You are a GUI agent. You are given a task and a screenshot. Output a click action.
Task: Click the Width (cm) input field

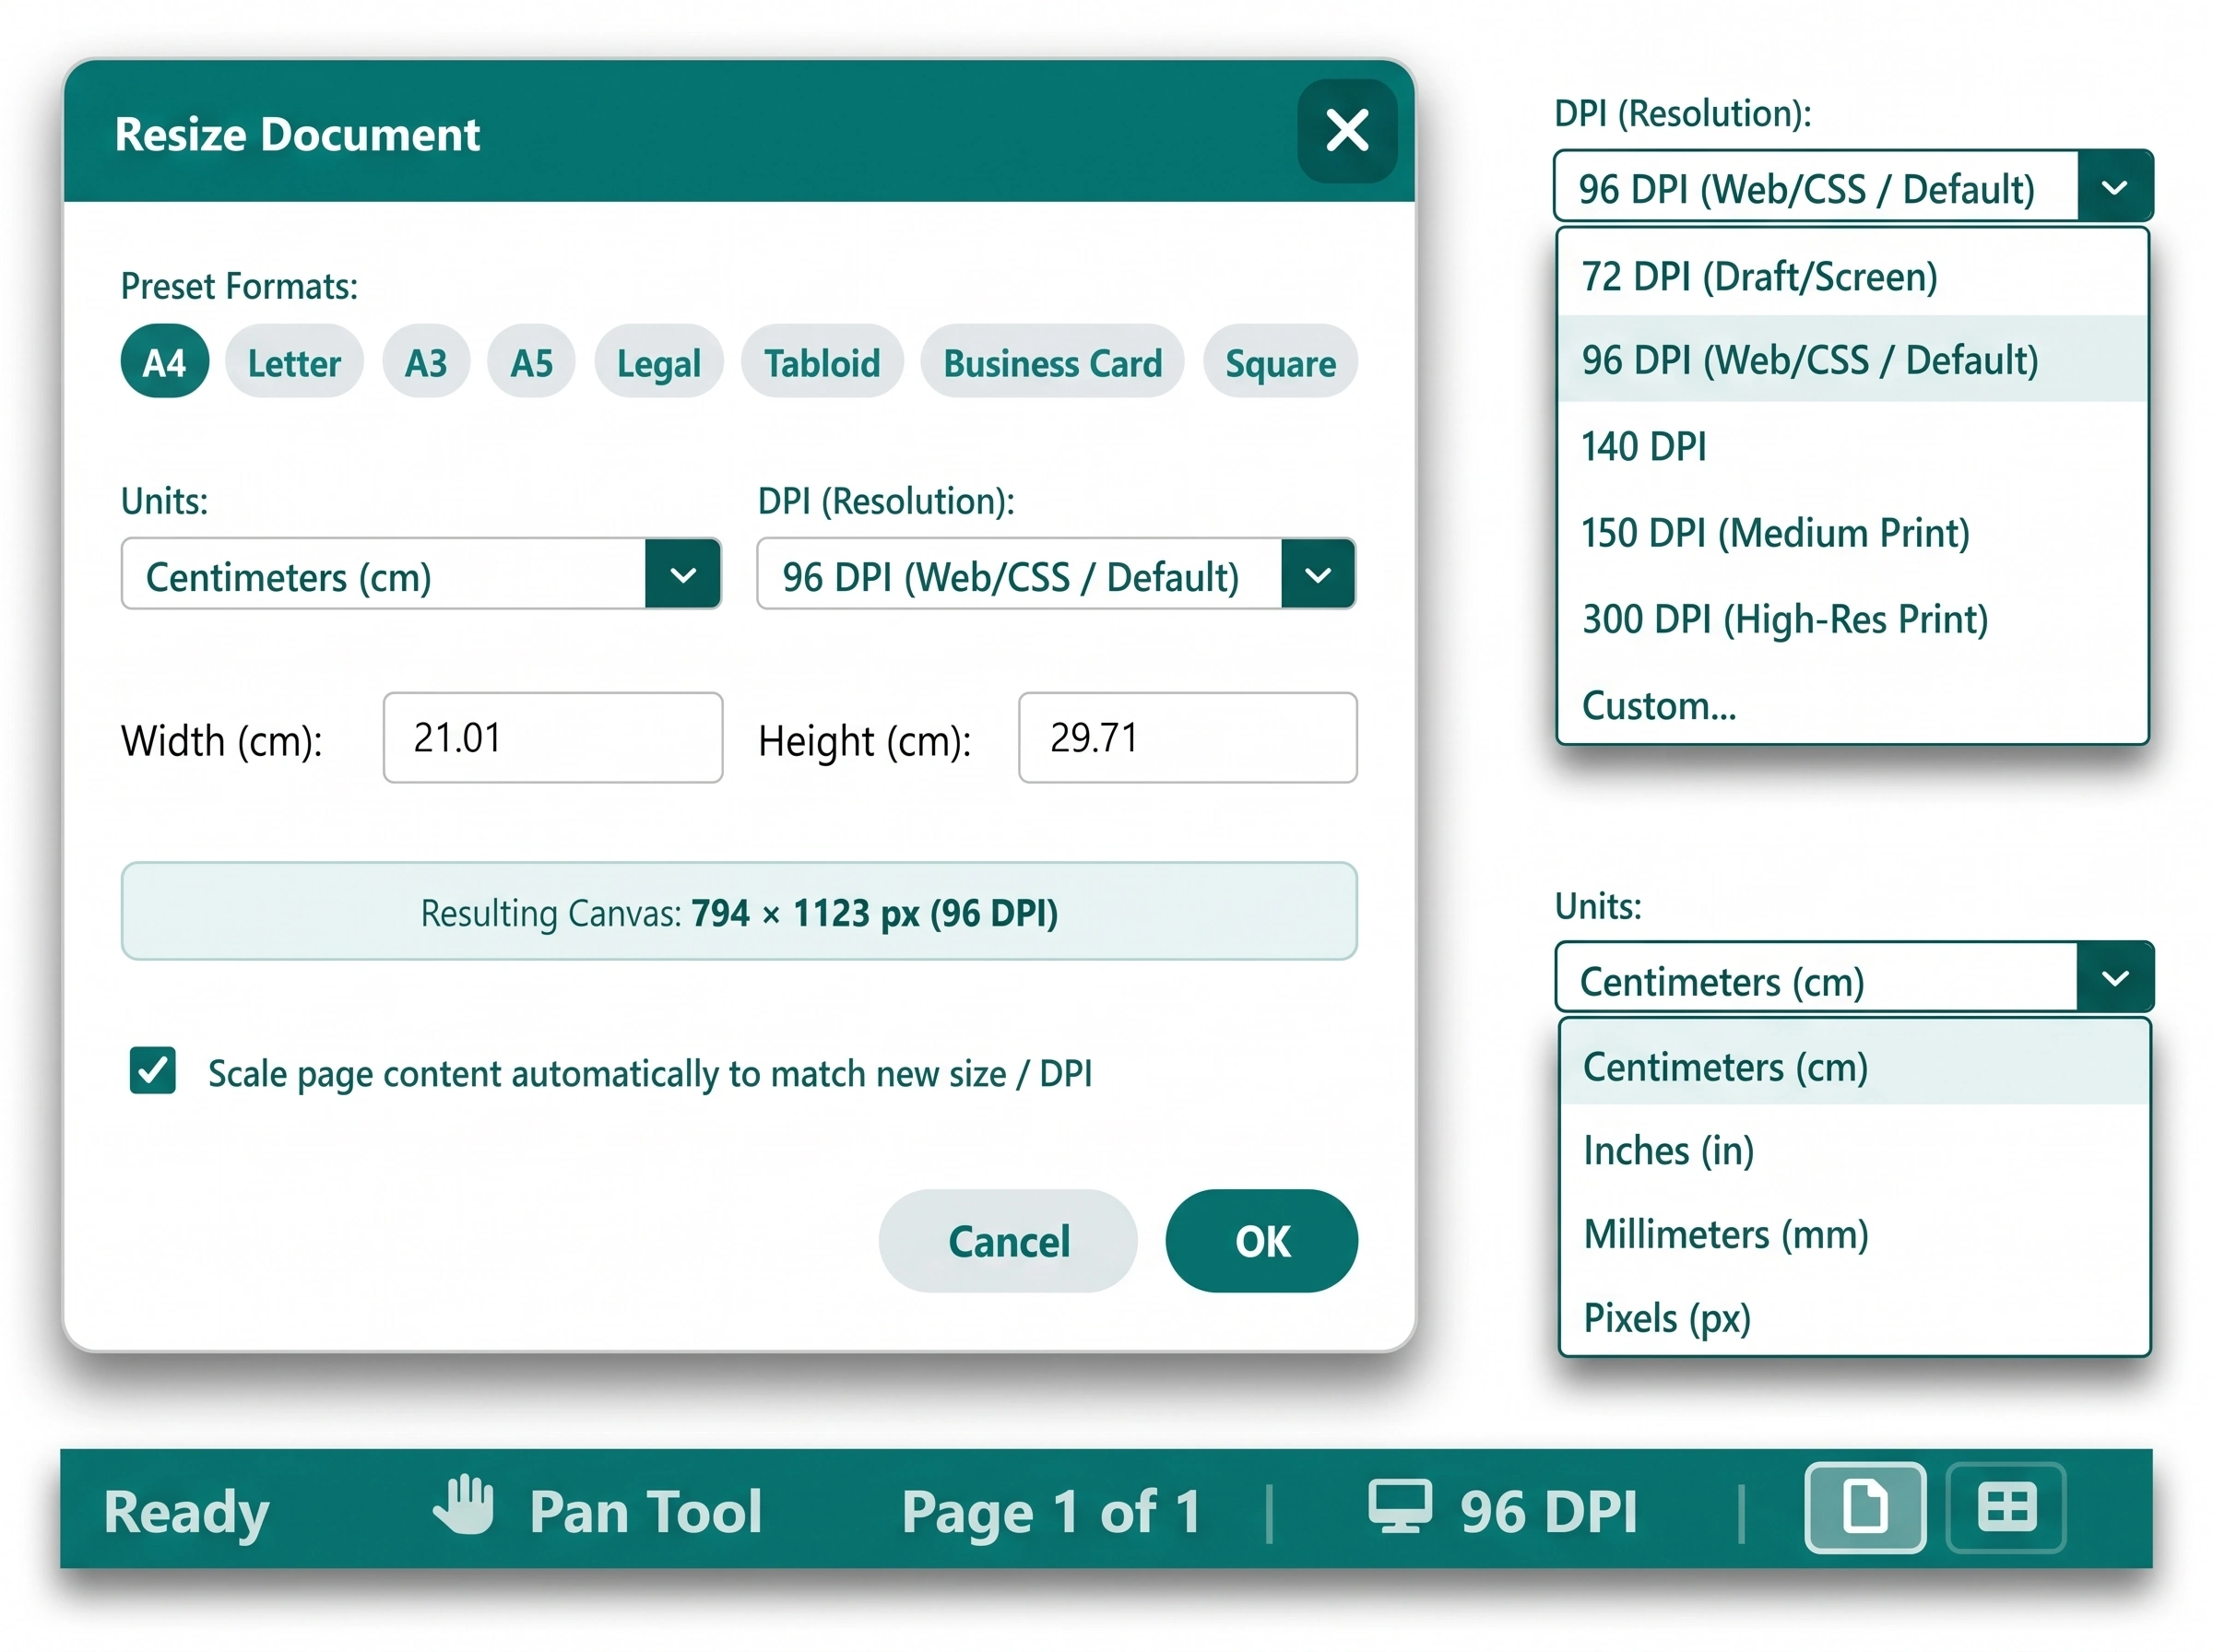point(552,738)
